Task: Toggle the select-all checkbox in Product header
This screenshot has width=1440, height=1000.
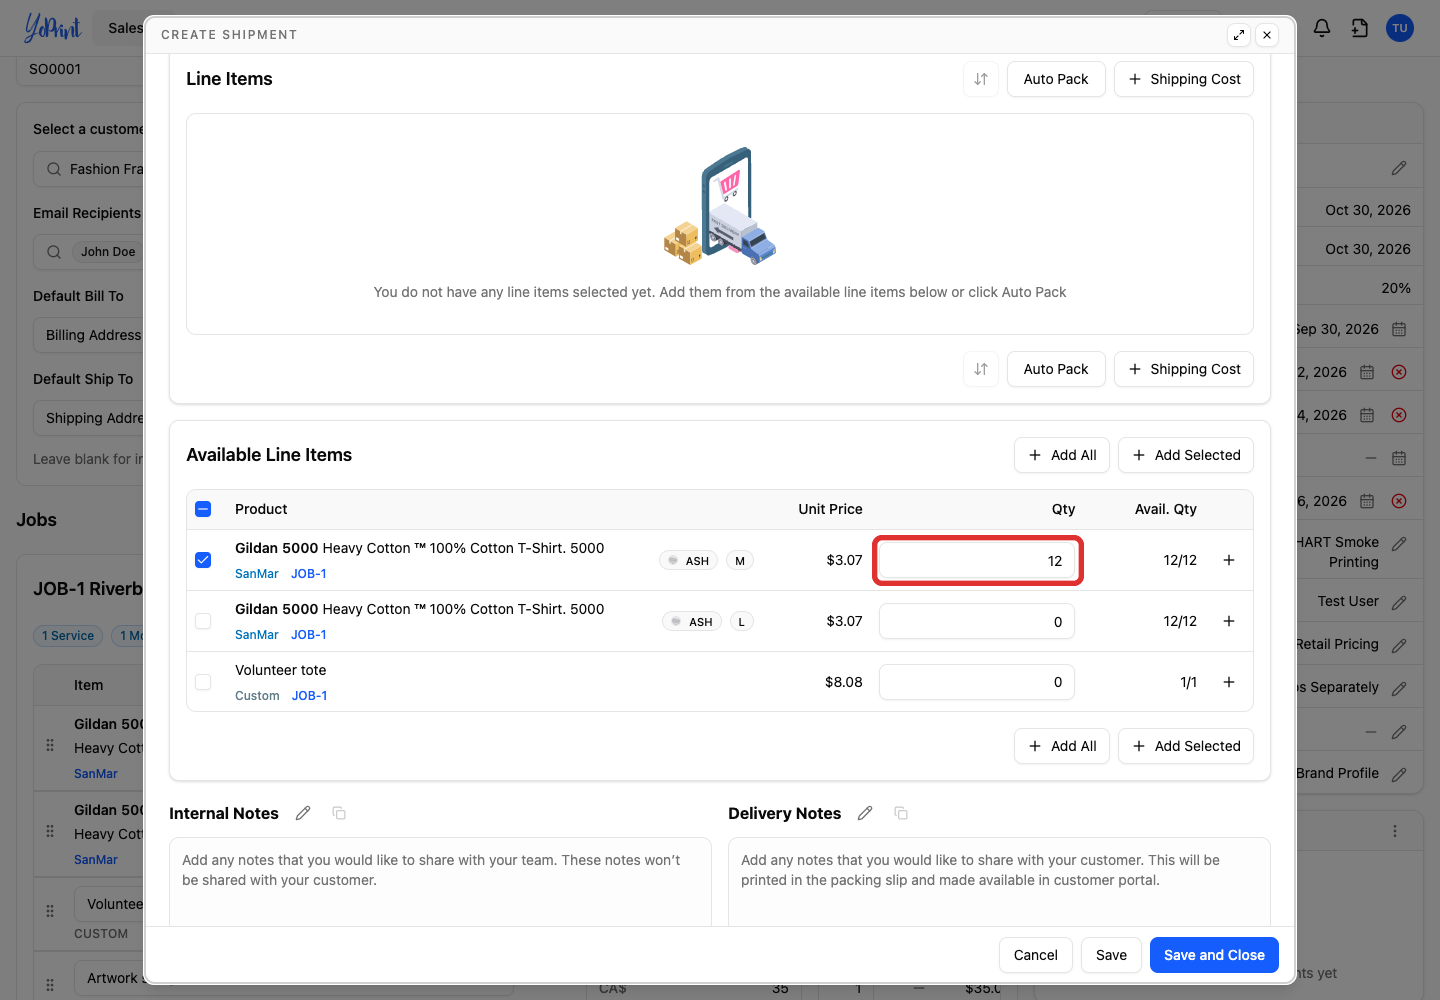Action: (x=203, y=509)
